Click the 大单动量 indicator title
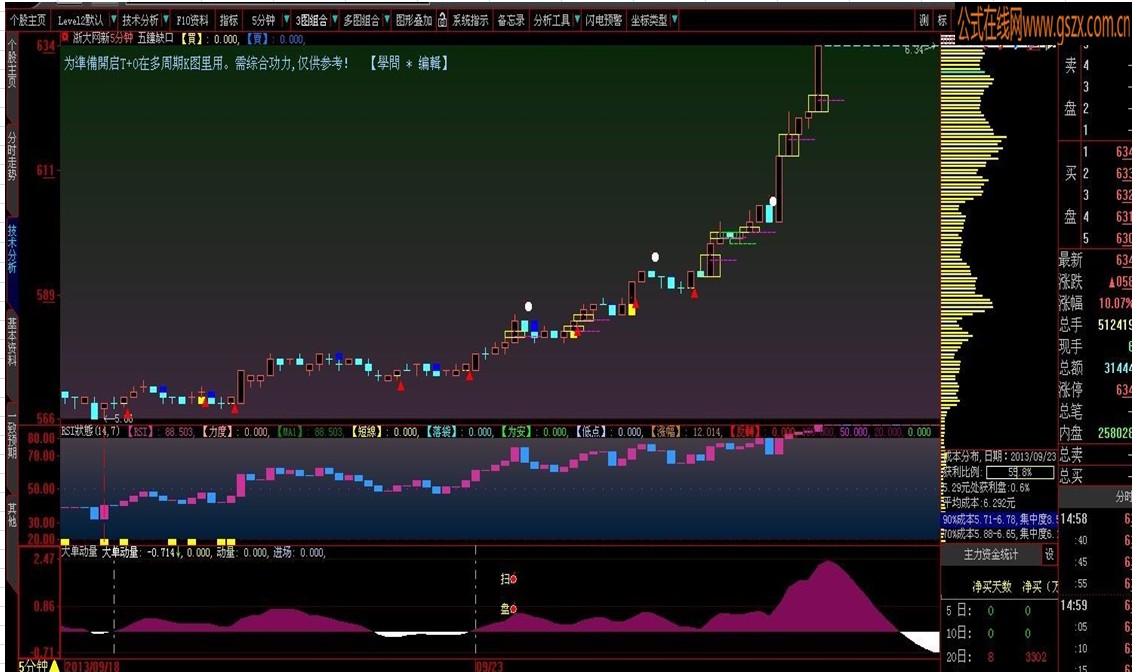 click(x=79, y=552)
